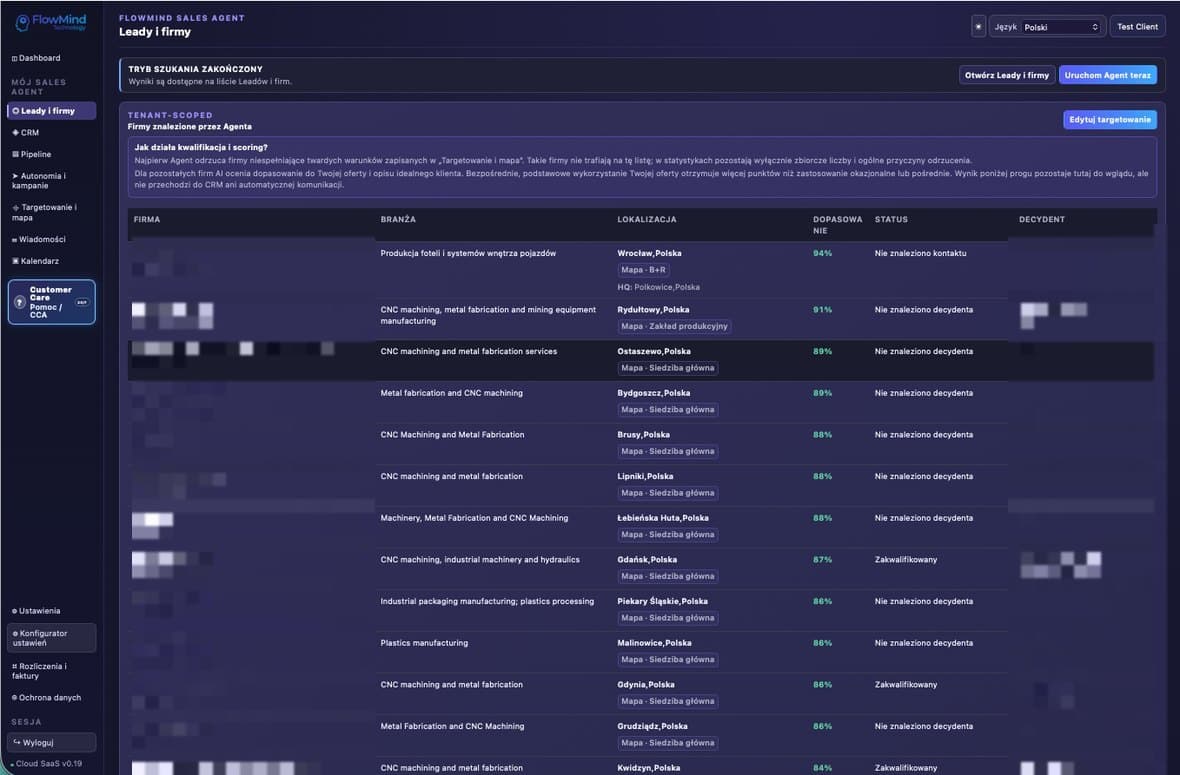1180x775 pixels.
Task: Open Mapa · Siedziba główna for Grudziądz
Action: pos(668,743)
